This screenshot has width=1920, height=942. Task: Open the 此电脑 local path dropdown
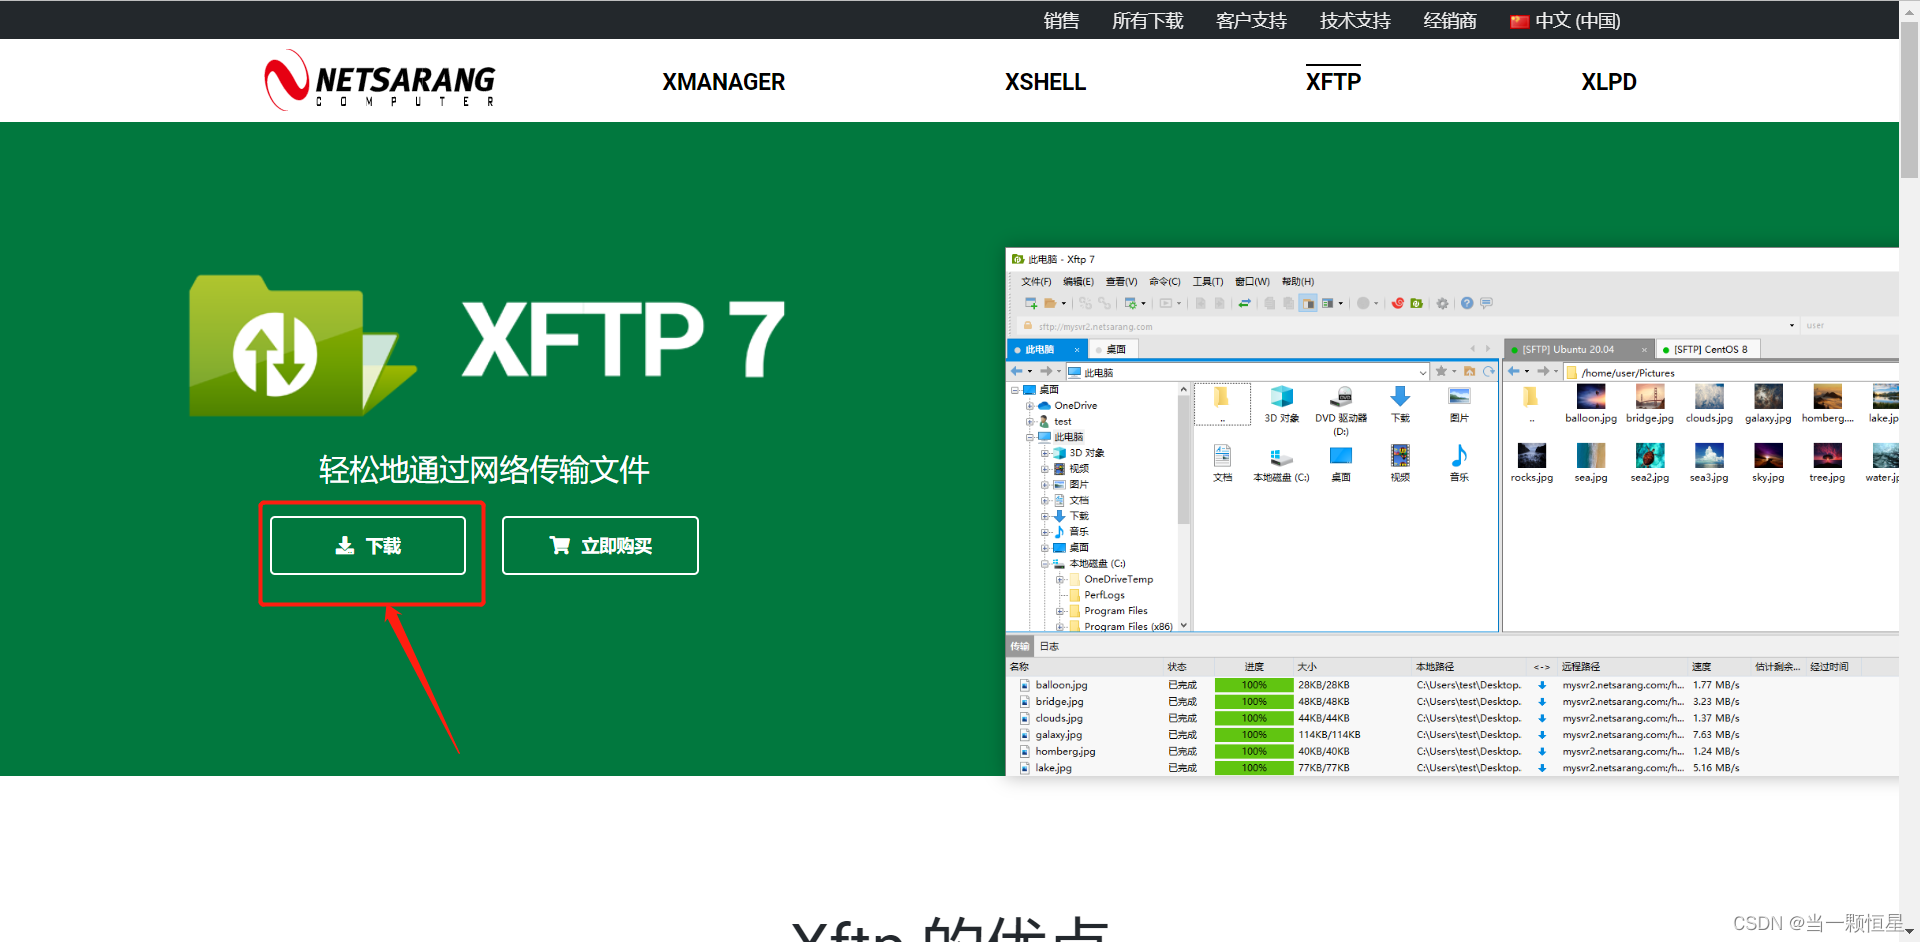click(1423, 372)
